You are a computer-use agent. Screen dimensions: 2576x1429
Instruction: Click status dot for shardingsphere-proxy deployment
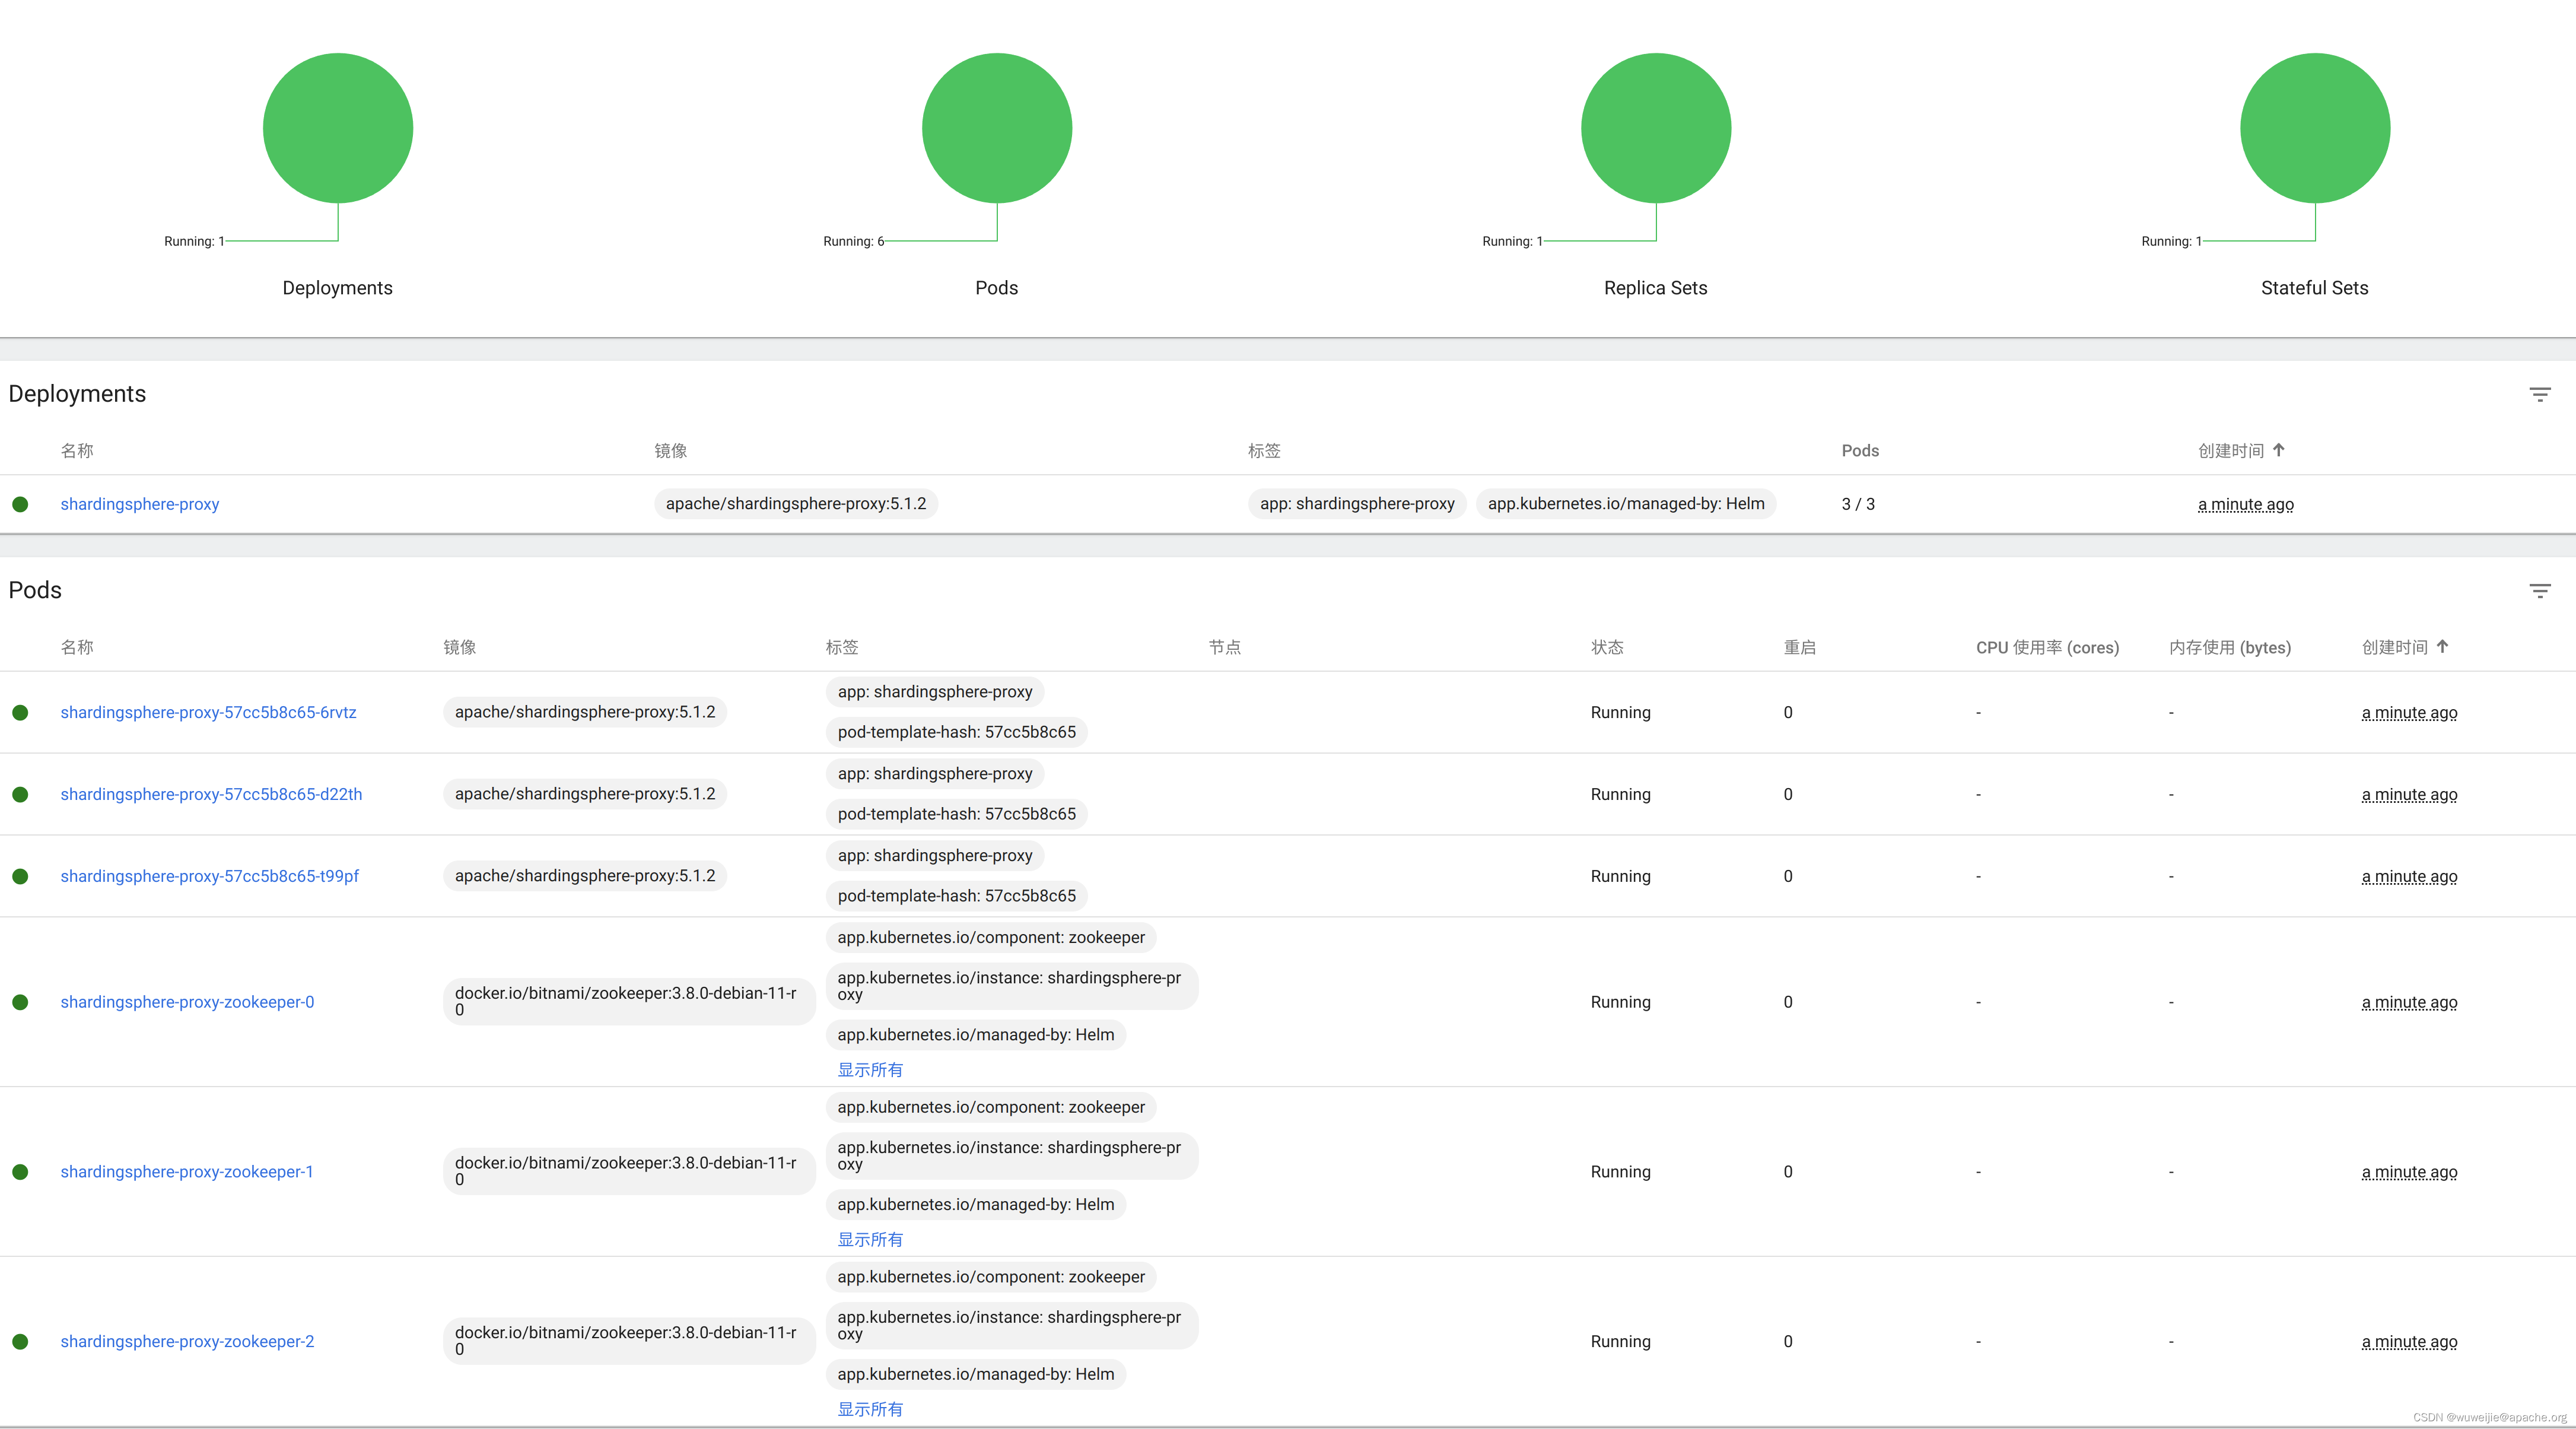pos(20,504)
